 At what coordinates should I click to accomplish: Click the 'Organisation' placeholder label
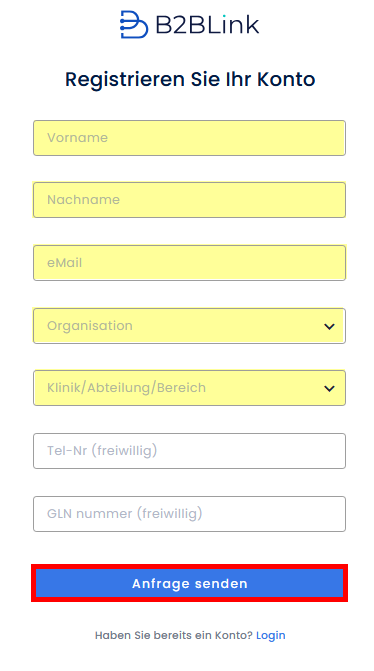[x=90, y=326]
